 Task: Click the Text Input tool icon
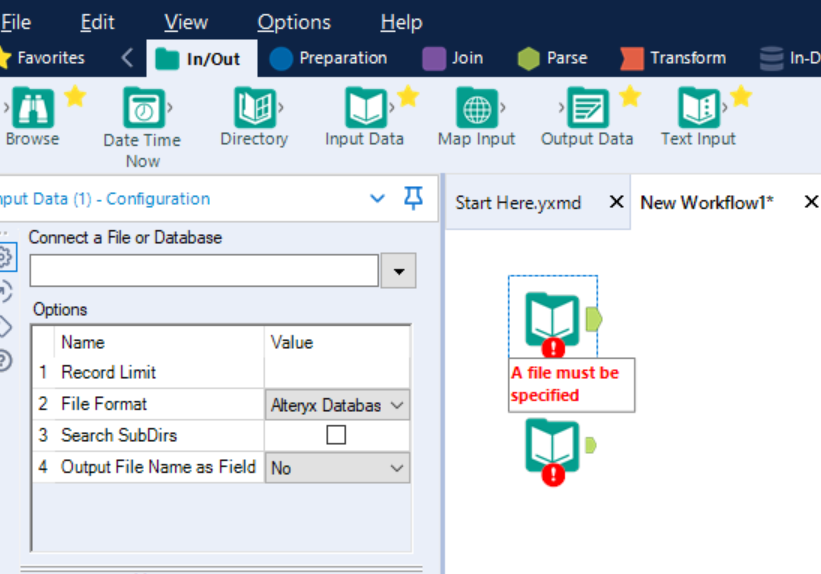(698, 108)
